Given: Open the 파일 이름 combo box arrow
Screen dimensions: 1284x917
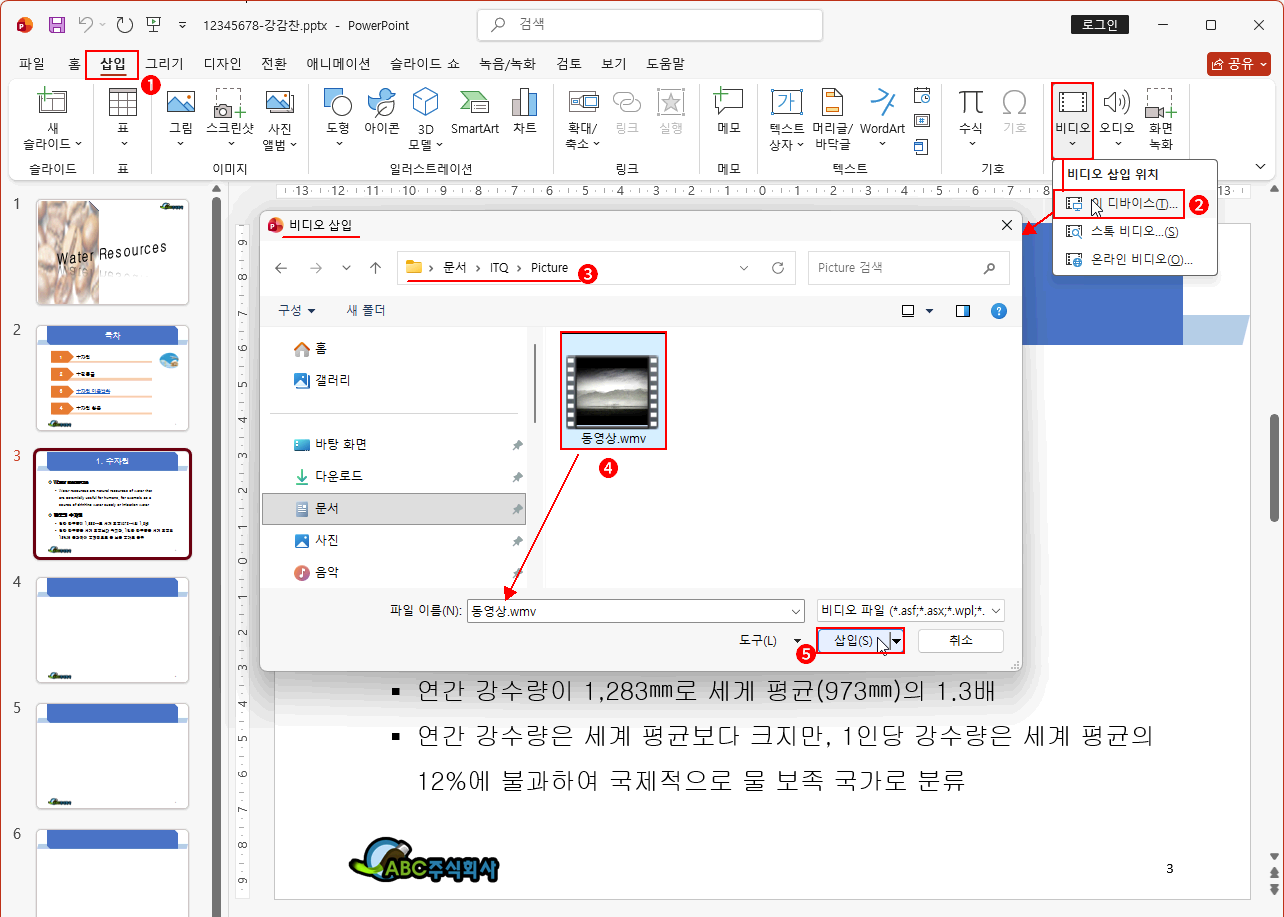Looking at the screenshot, I should (797, 609).
